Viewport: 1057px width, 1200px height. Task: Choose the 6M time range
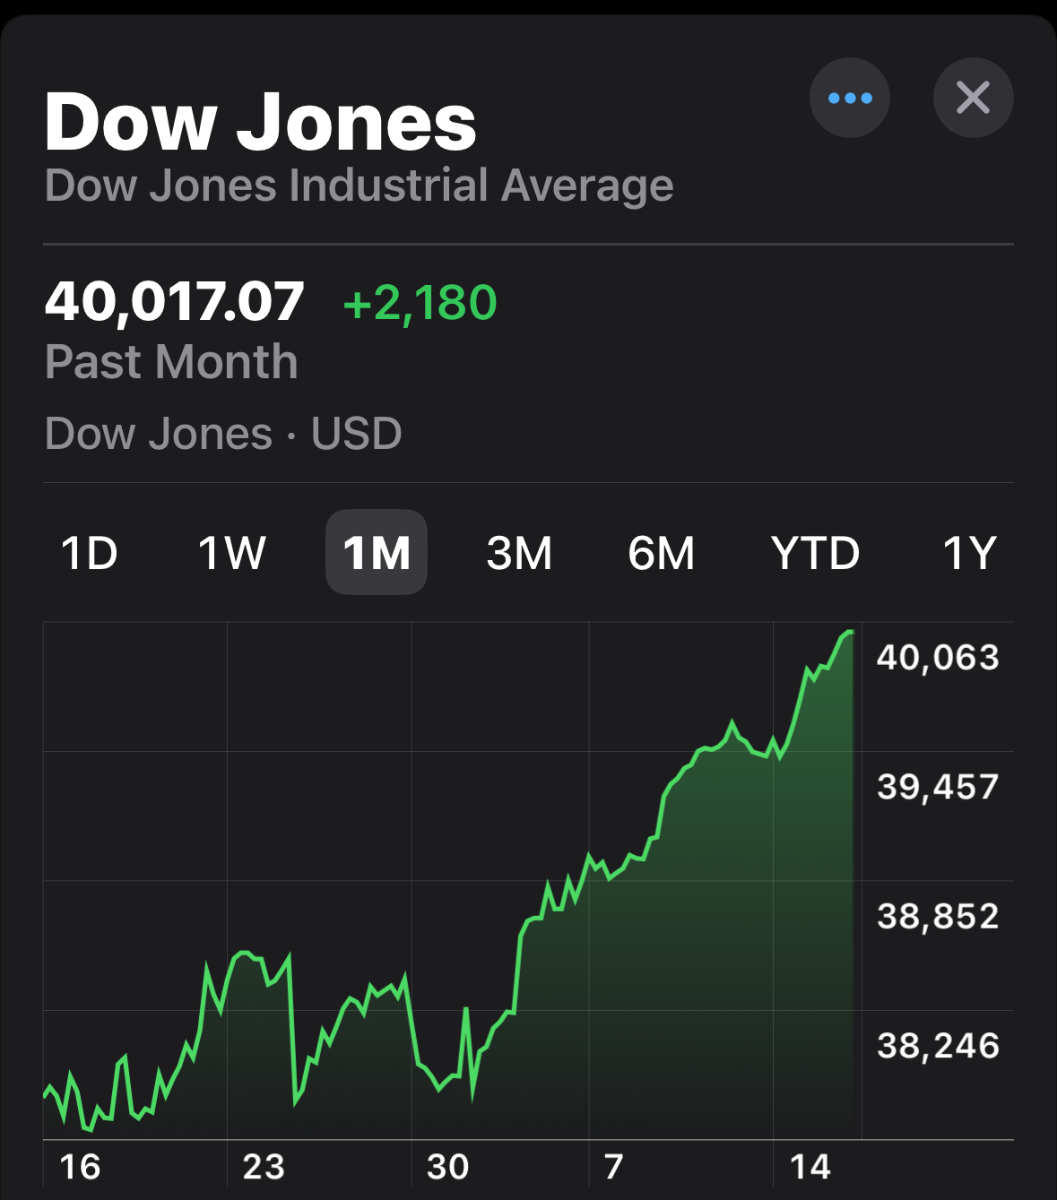[x=661, y=553]
